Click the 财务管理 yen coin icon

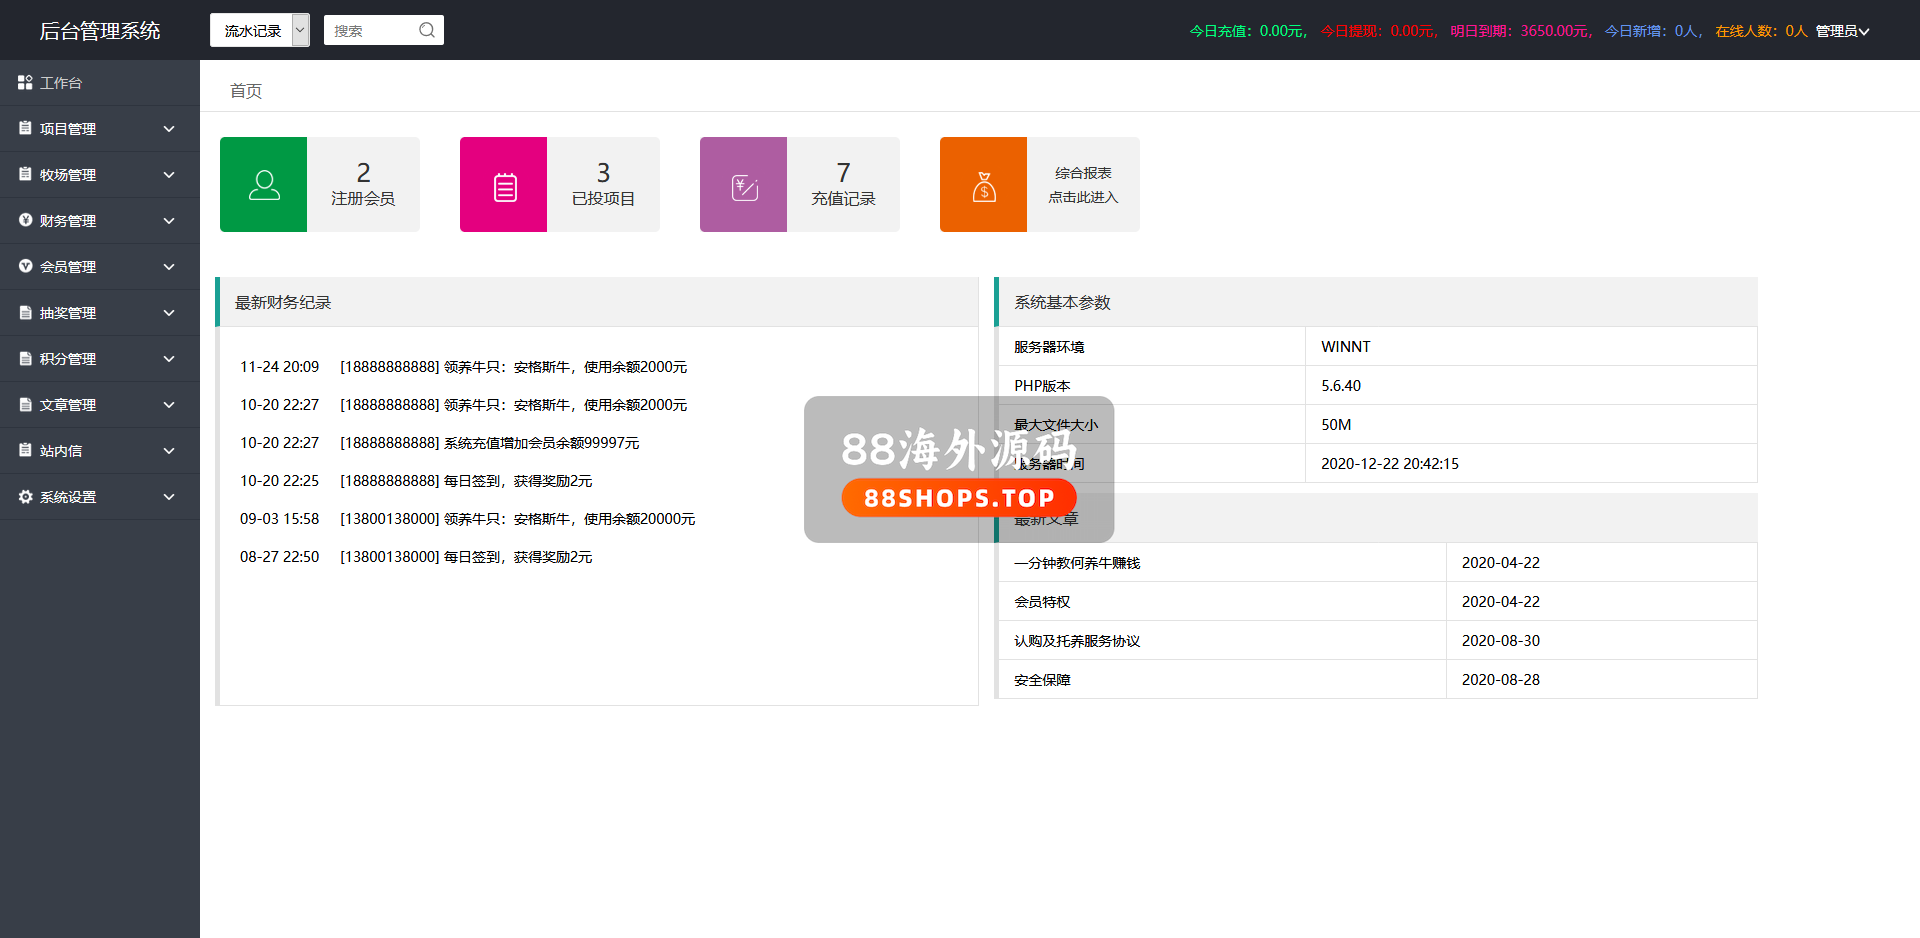[25, 221]
